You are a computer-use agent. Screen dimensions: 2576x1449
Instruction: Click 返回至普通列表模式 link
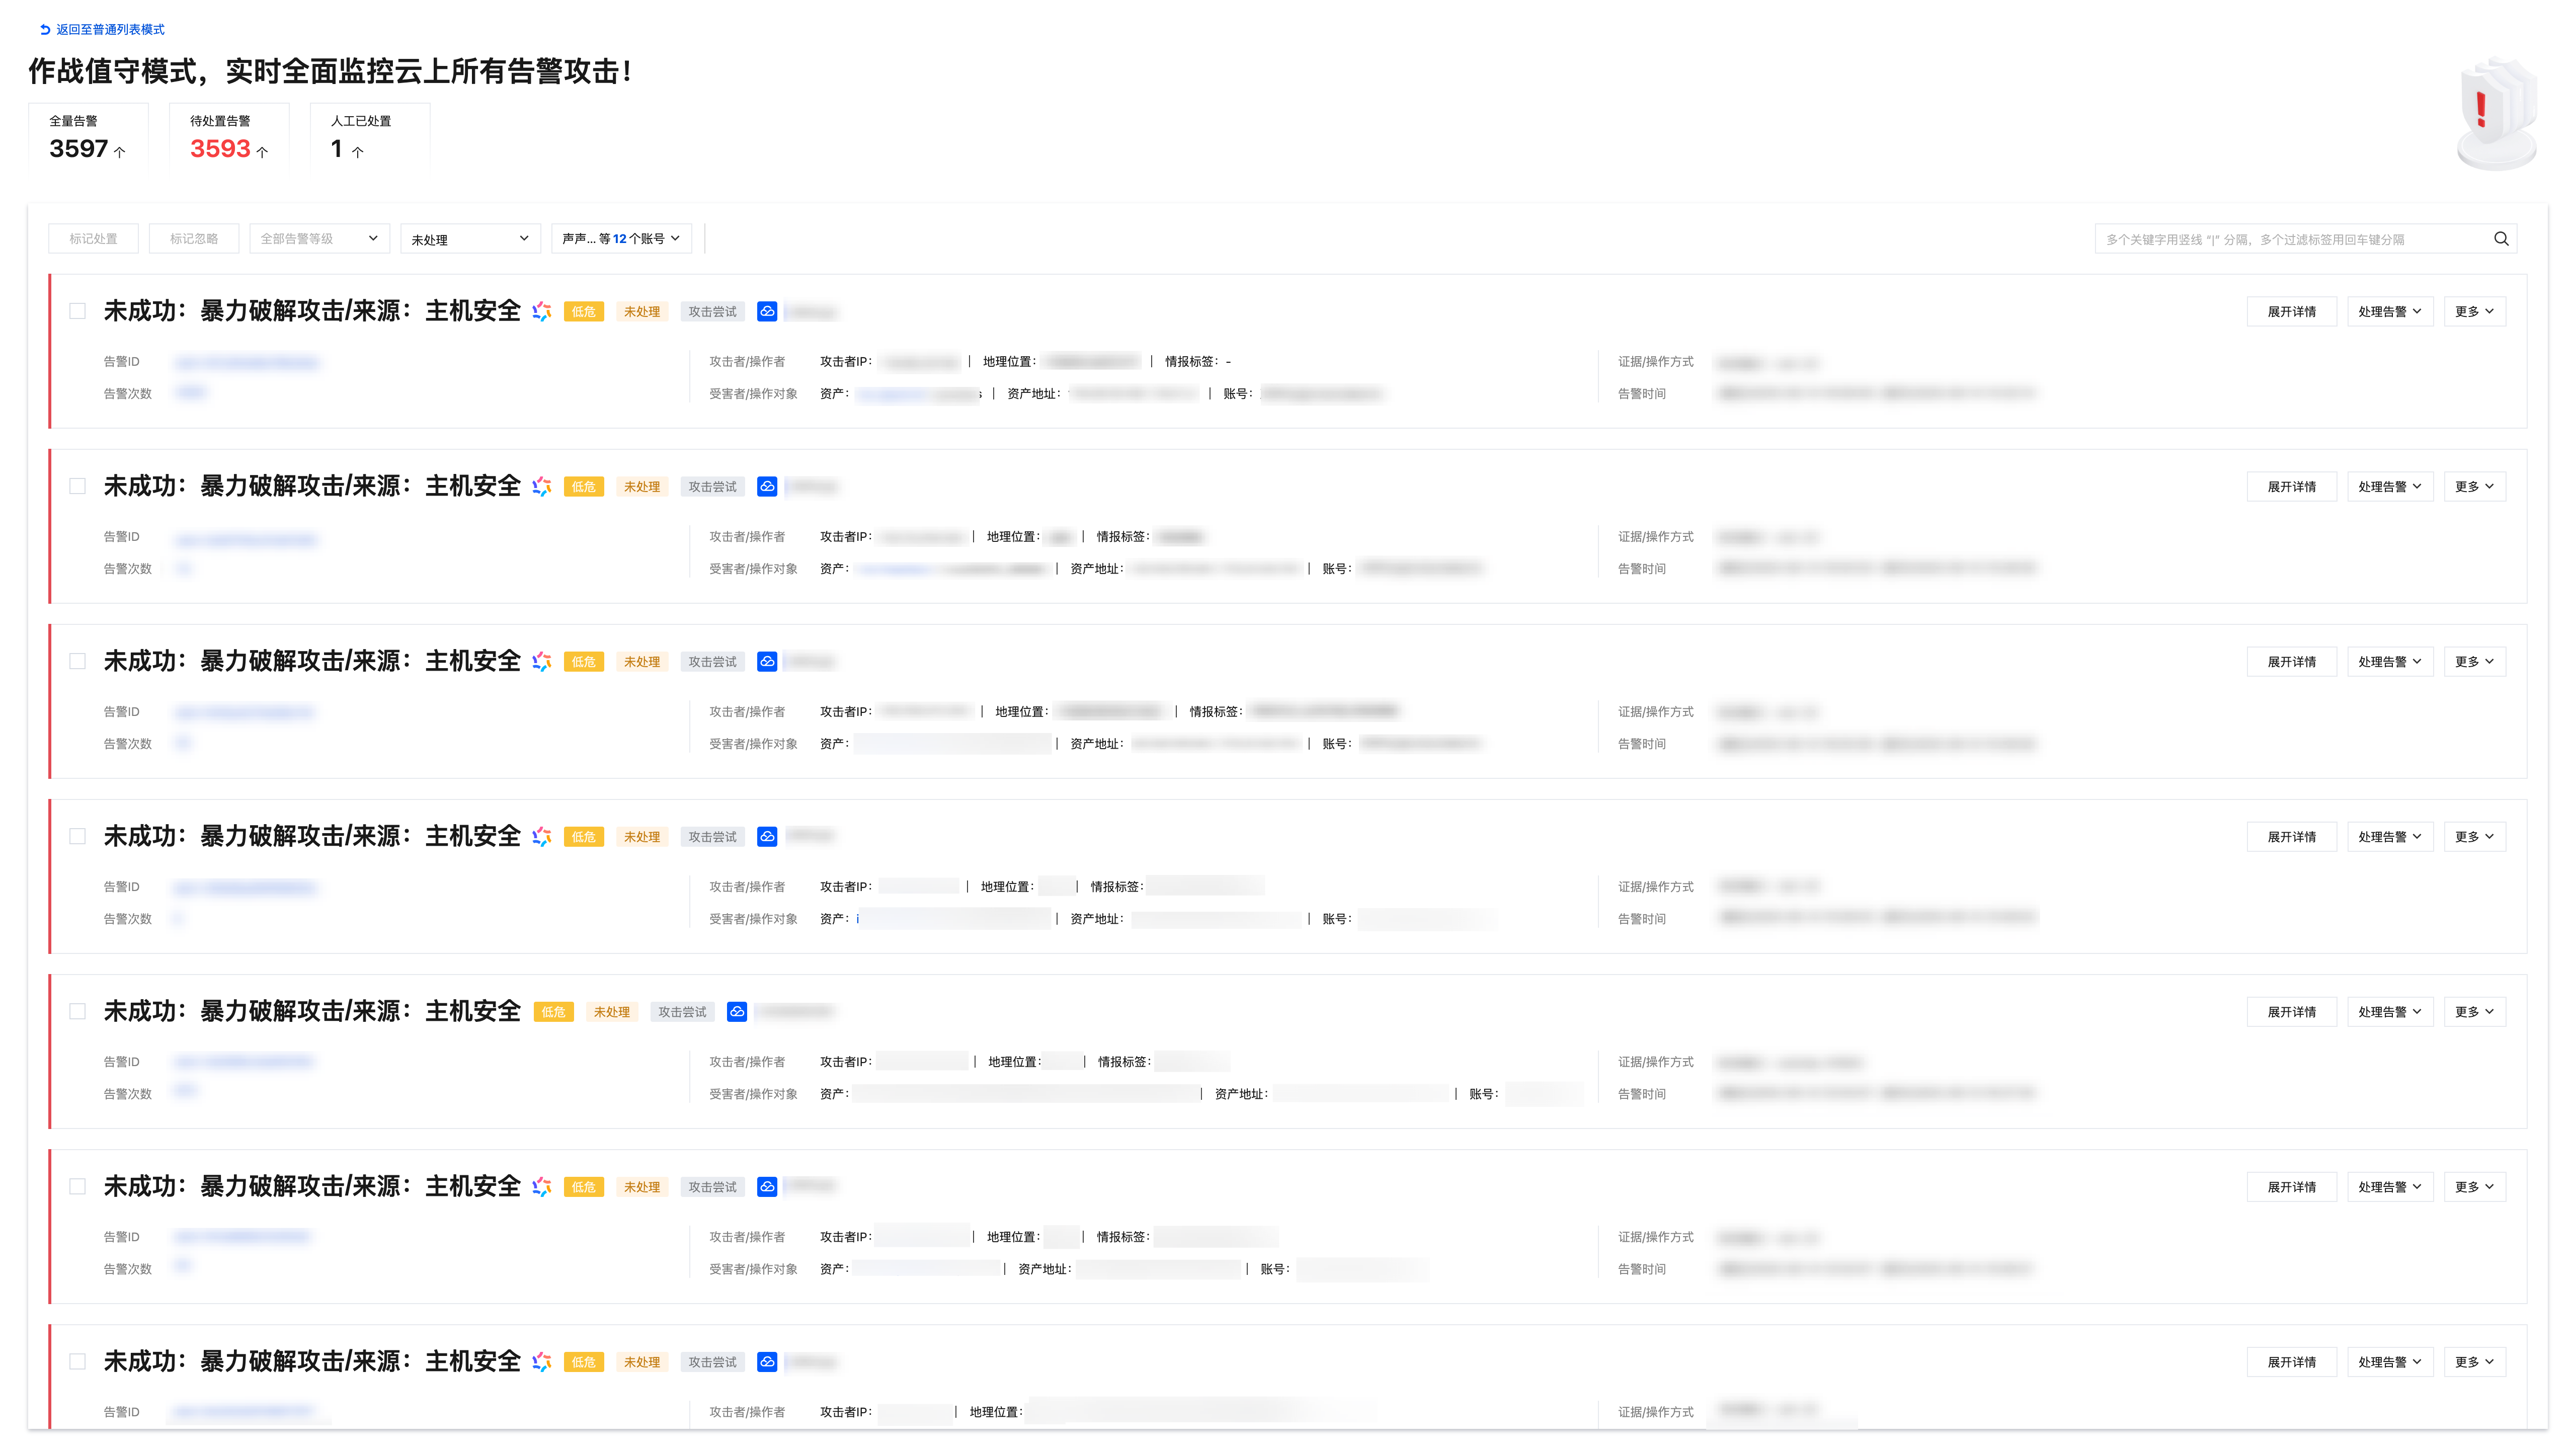click(x=110, y=30)
